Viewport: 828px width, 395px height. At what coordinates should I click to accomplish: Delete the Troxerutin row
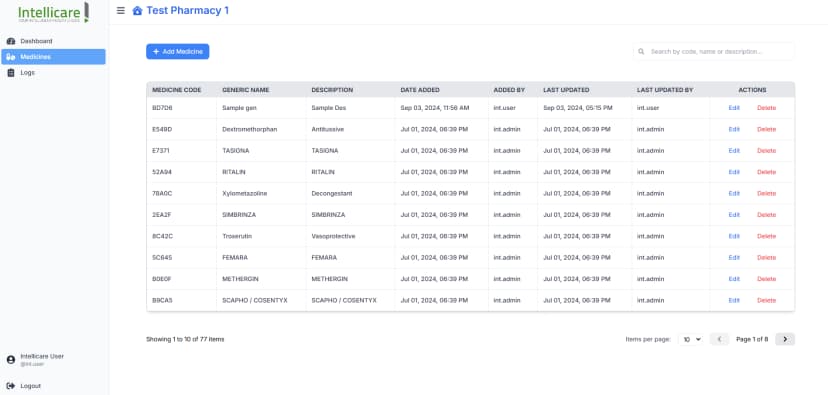point(766,236)
